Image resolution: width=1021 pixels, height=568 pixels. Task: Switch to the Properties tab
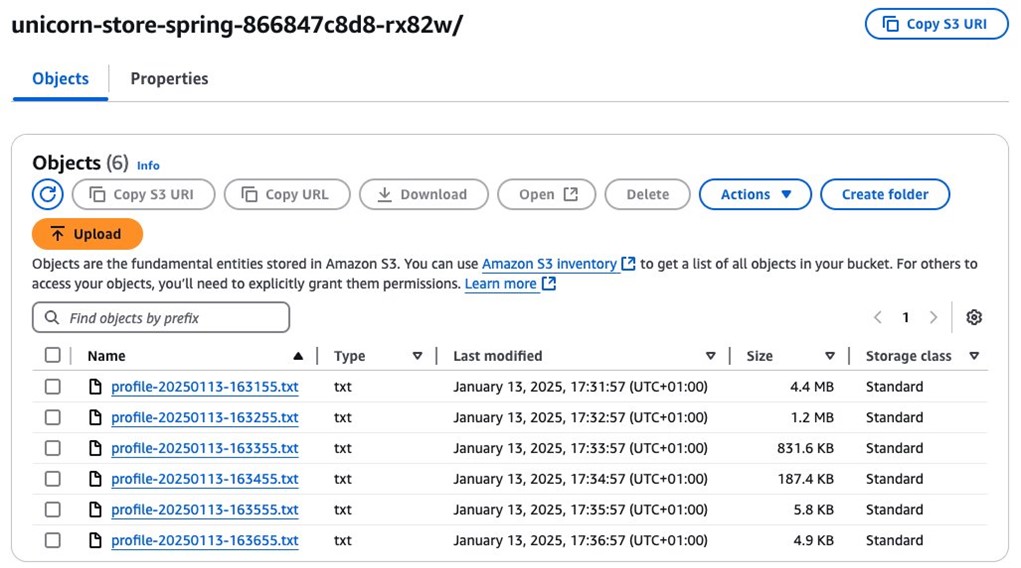(x=169, y=79)
